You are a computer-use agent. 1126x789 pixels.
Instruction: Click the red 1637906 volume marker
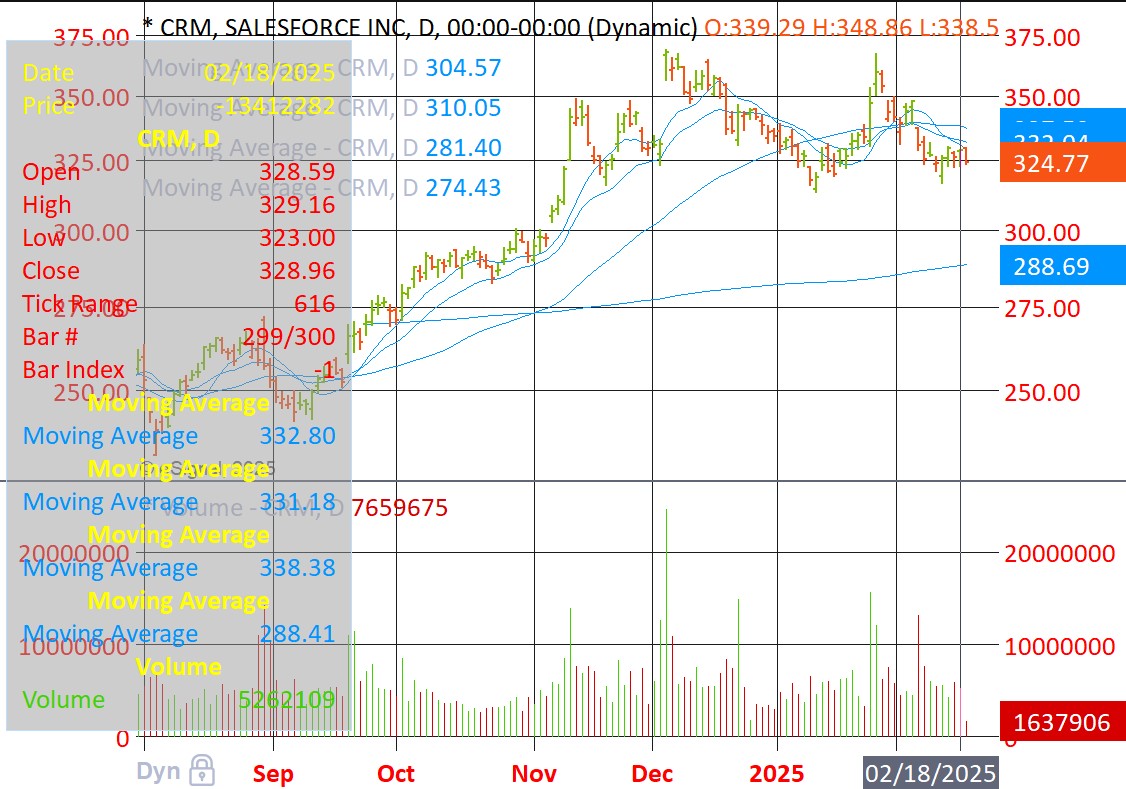[x=1063, y=722]
